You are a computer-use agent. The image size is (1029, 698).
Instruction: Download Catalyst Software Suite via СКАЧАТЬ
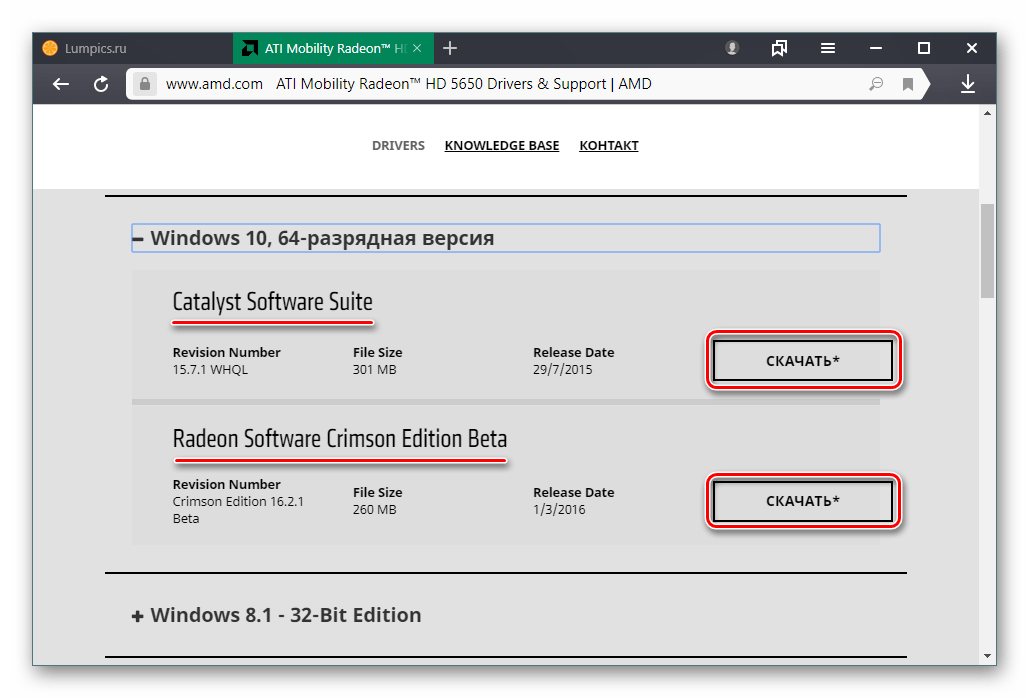(803, 361)
